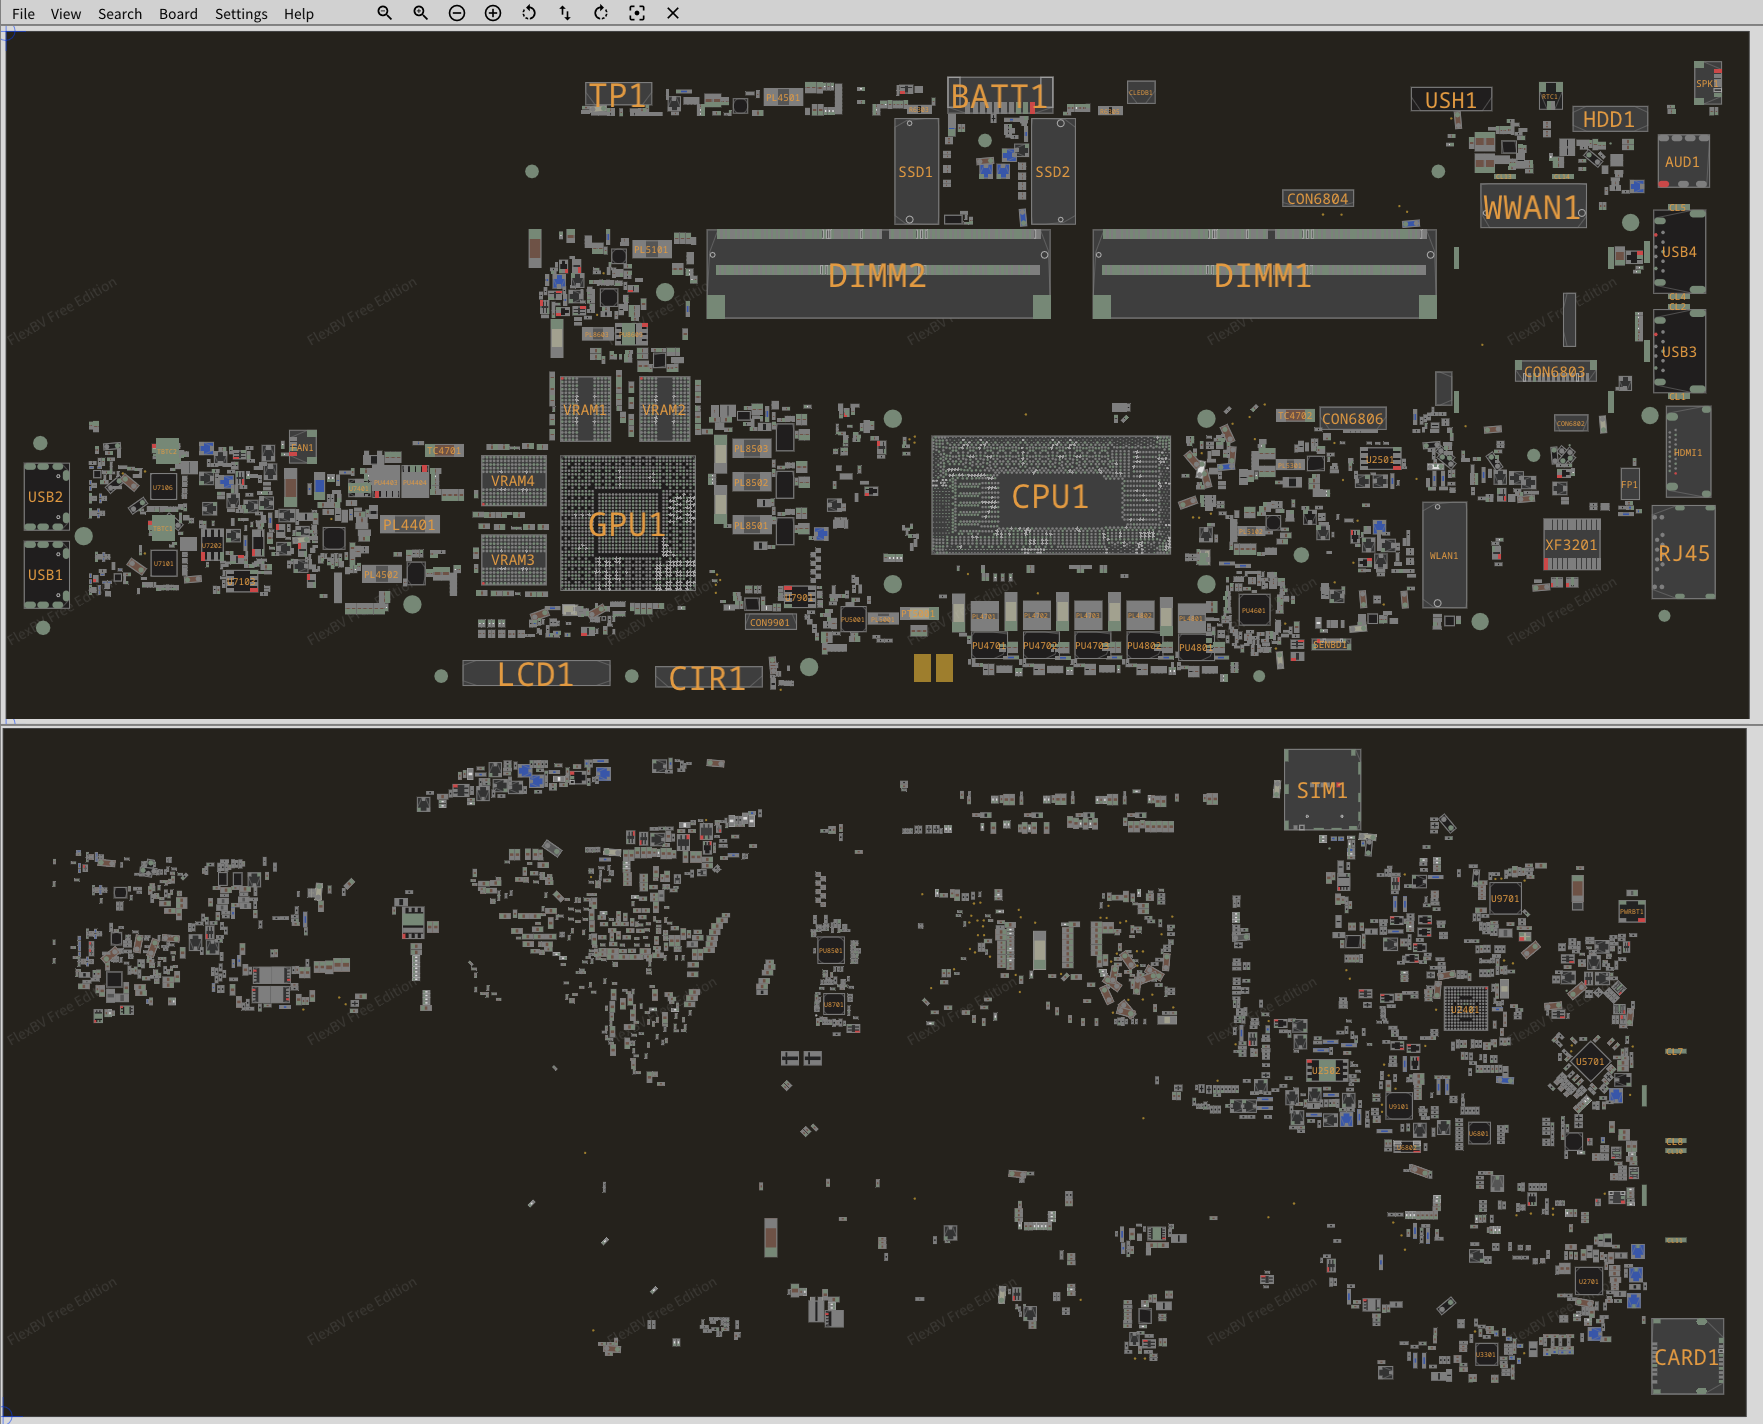
Task: Select the CPU1 component on the board
Action: (1050, 496)
